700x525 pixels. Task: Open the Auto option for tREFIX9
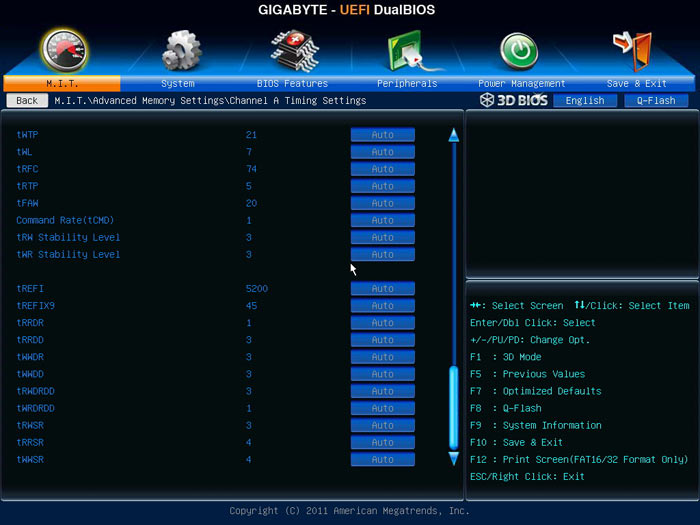tap(383, 306)
